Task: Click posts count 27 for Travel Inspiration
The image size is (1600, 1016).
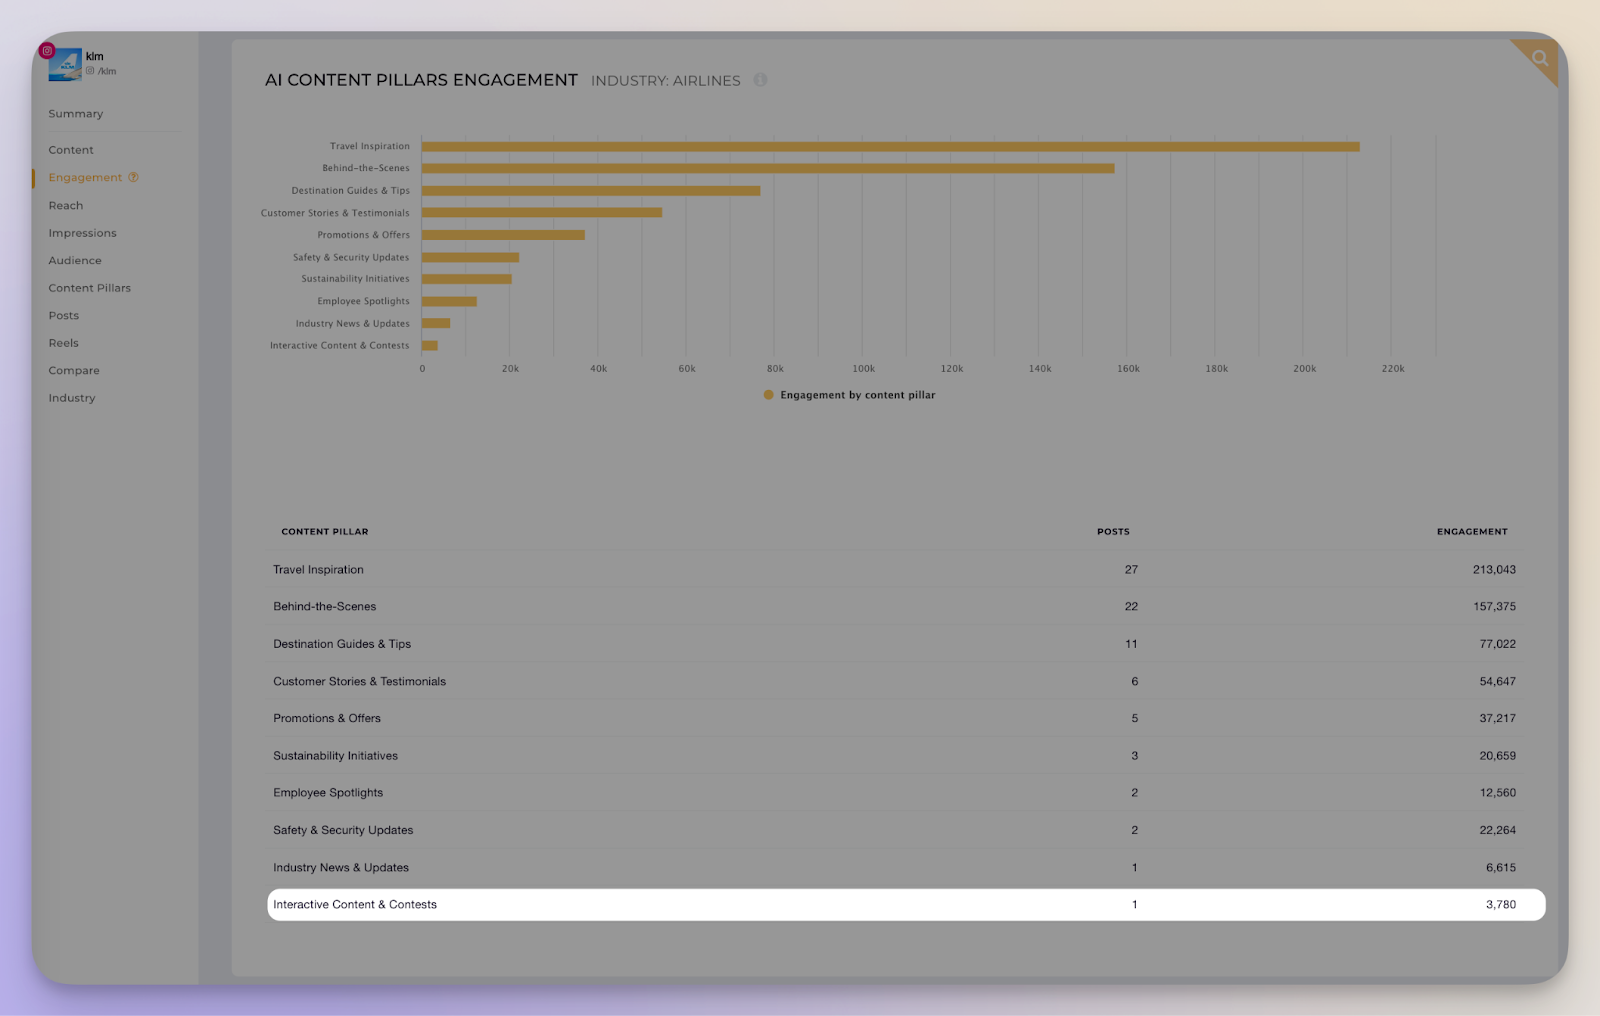Action: pos(1131,570)
